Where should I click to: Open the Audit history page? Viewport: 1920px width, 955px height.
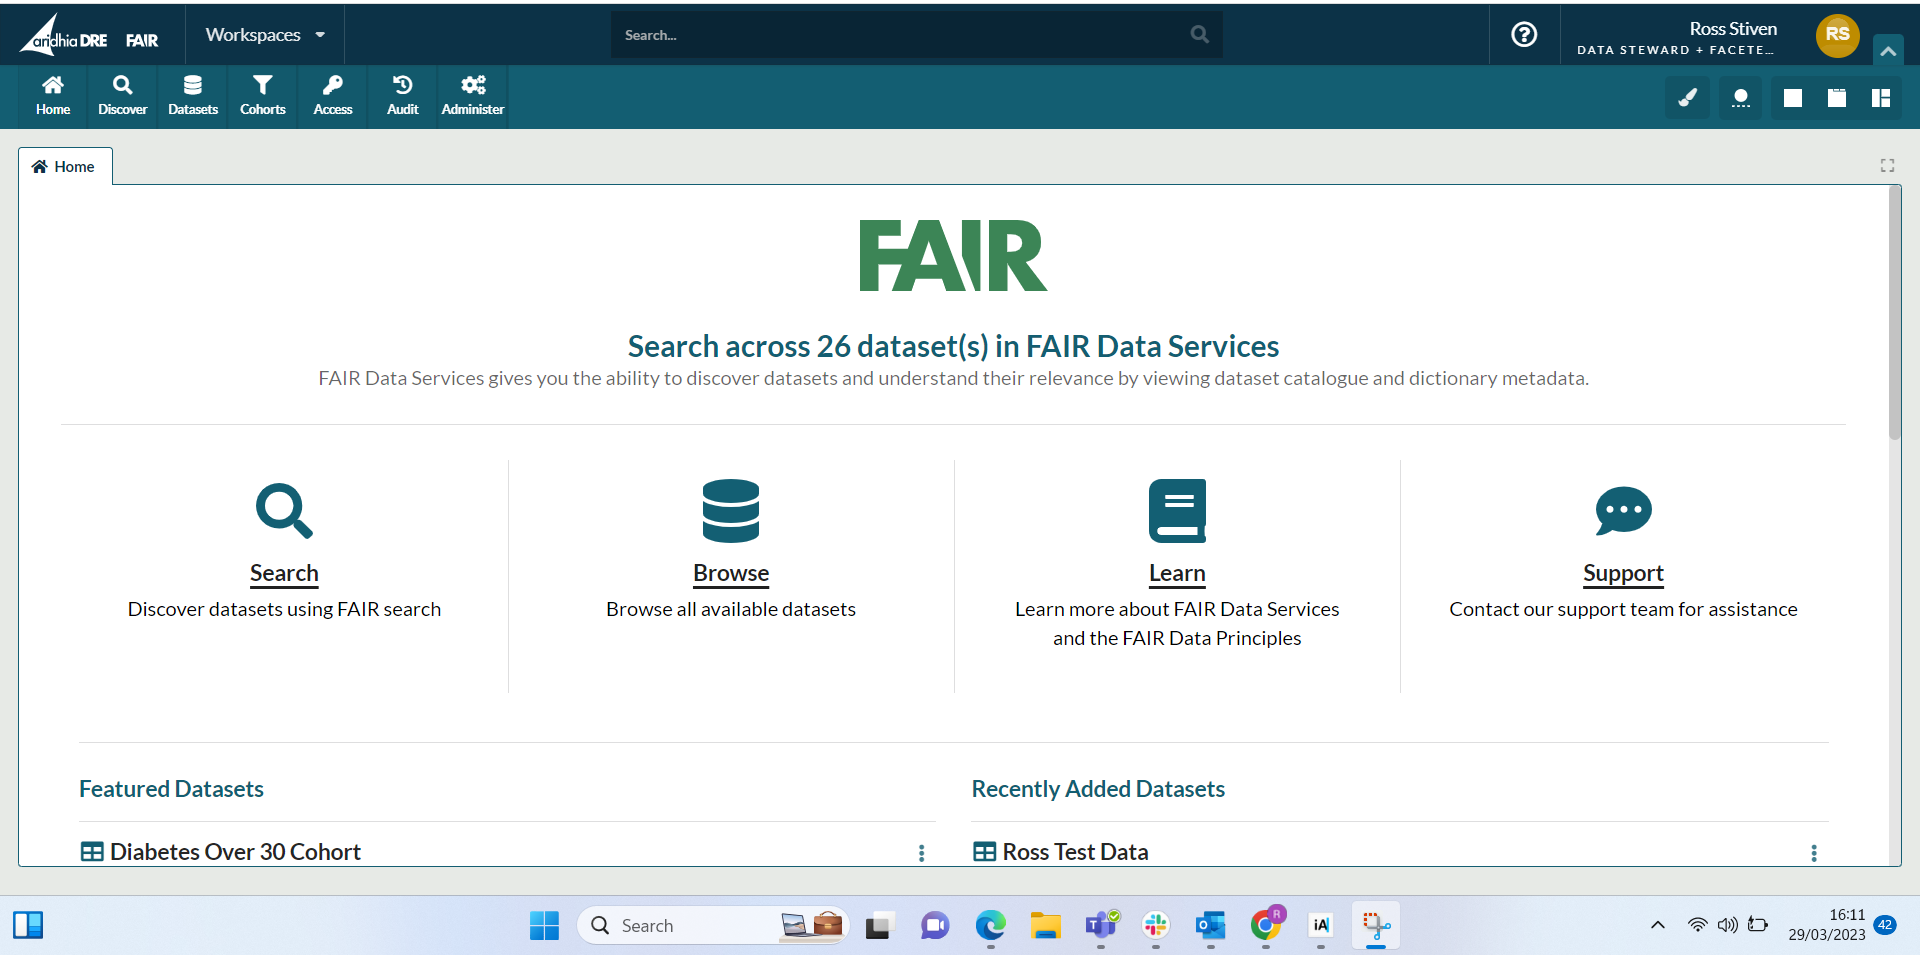point(402,96)
